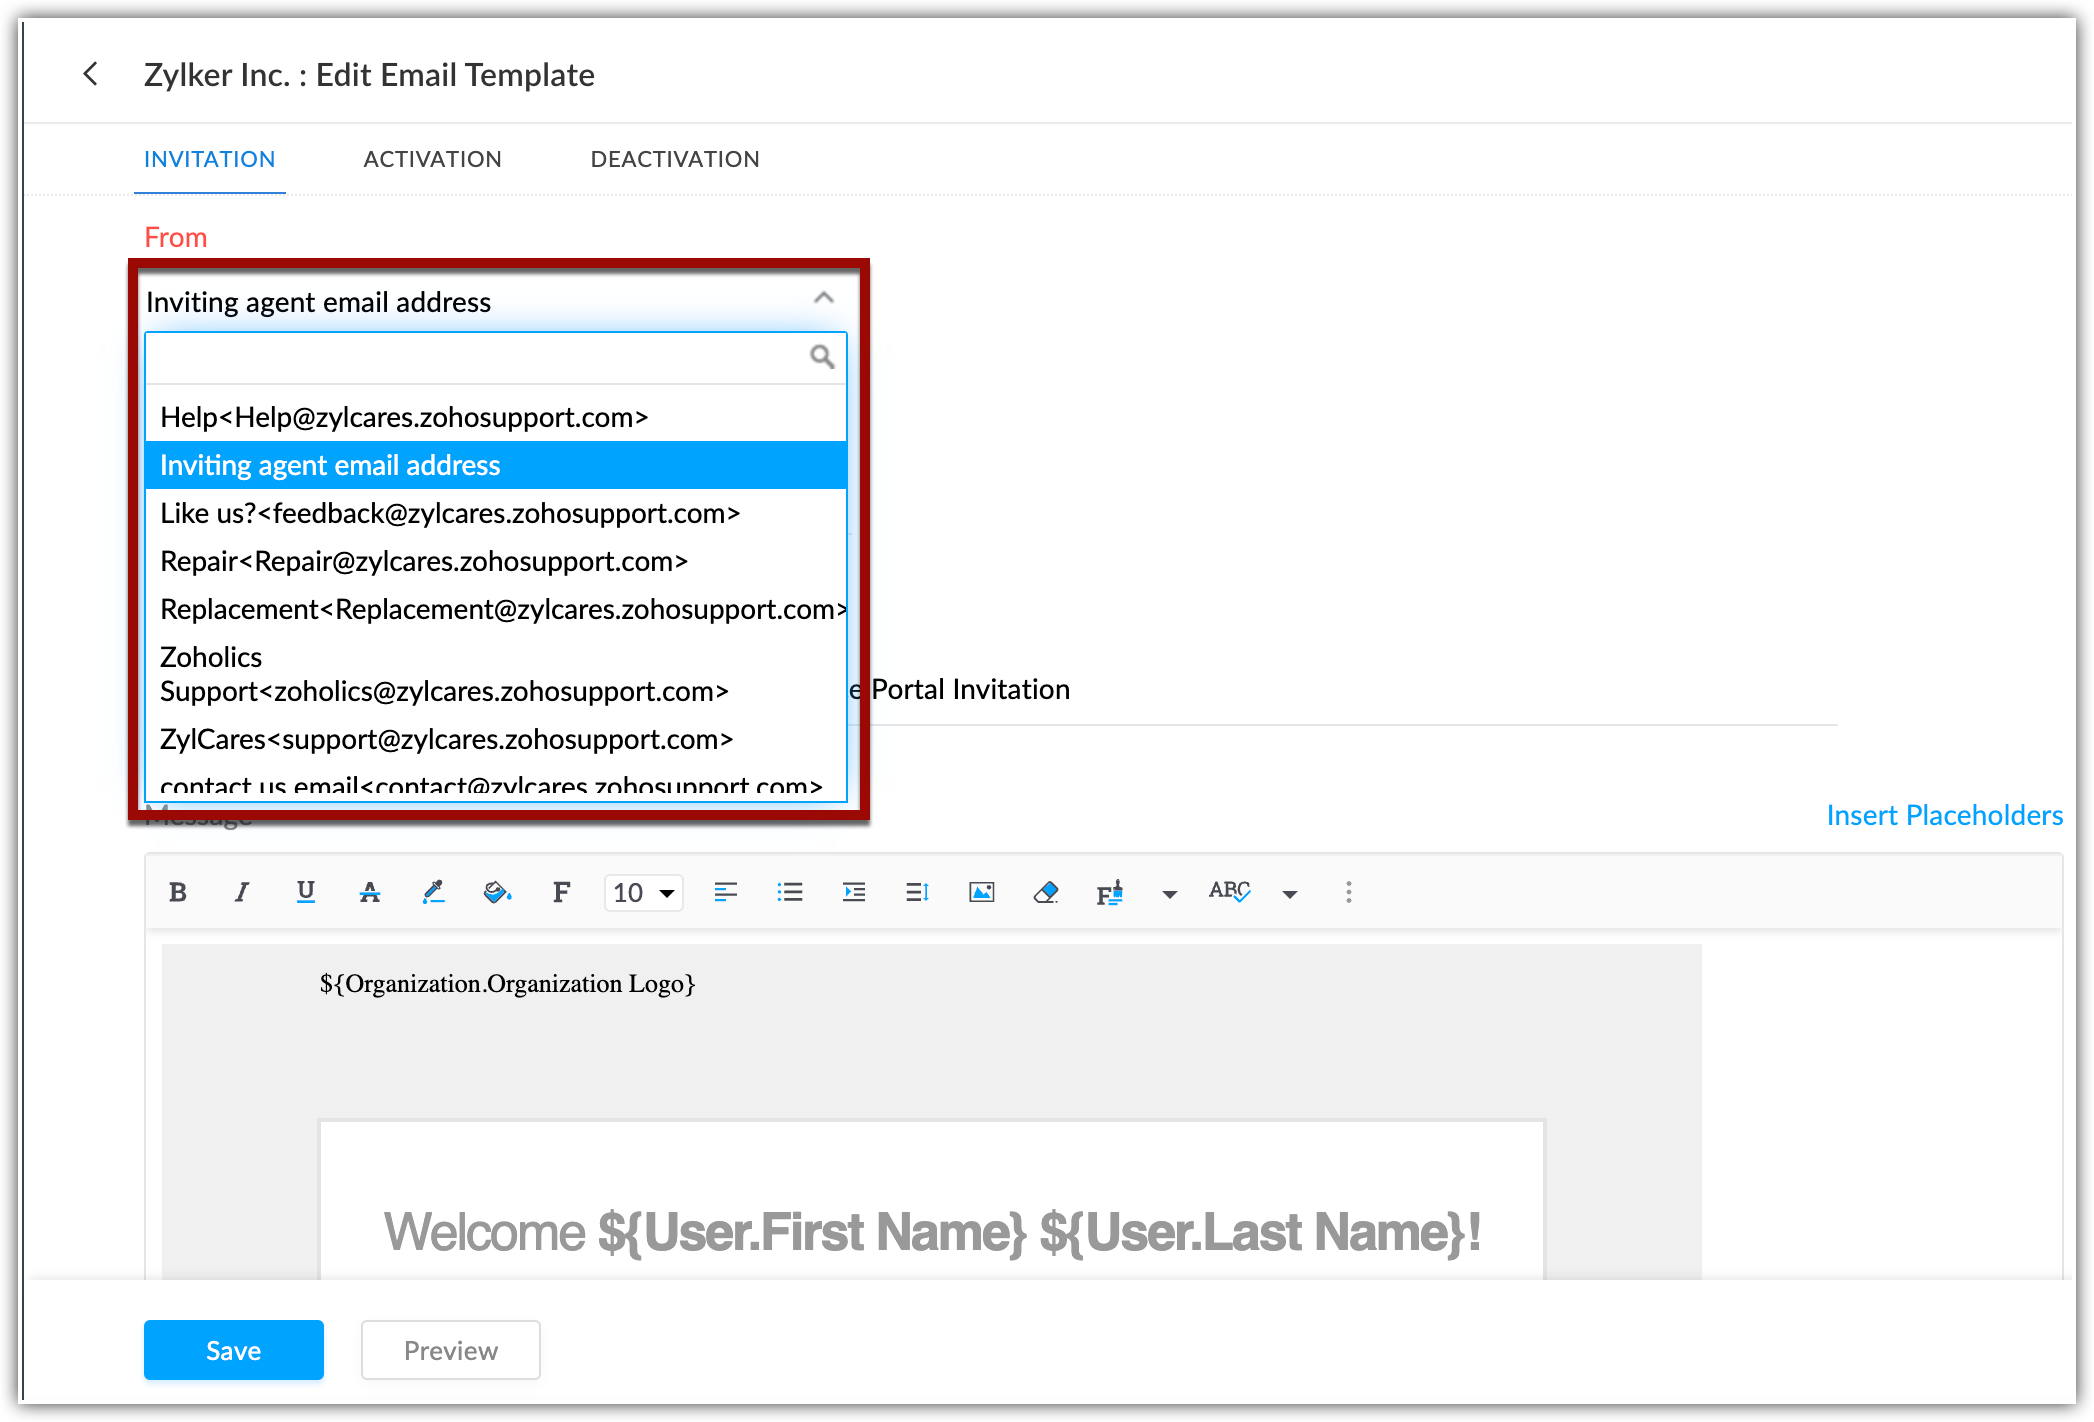Open the text color dropper picker

(433, 892)
